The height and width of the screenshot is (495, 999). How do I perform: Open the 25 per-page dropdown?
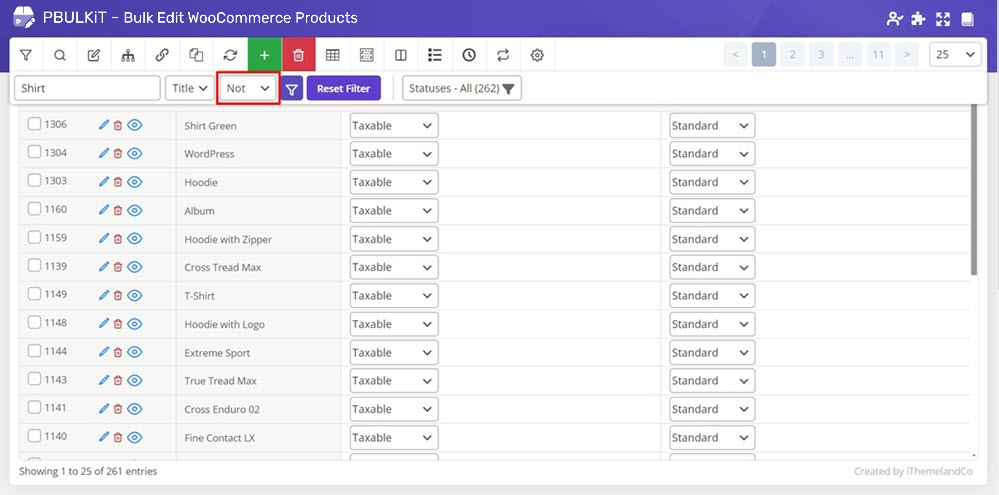(954, 55)
